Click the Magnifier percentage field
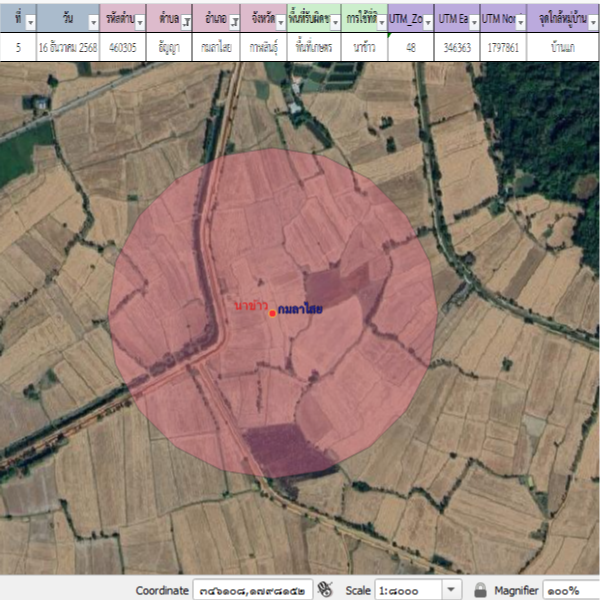 tap(570, 590)
